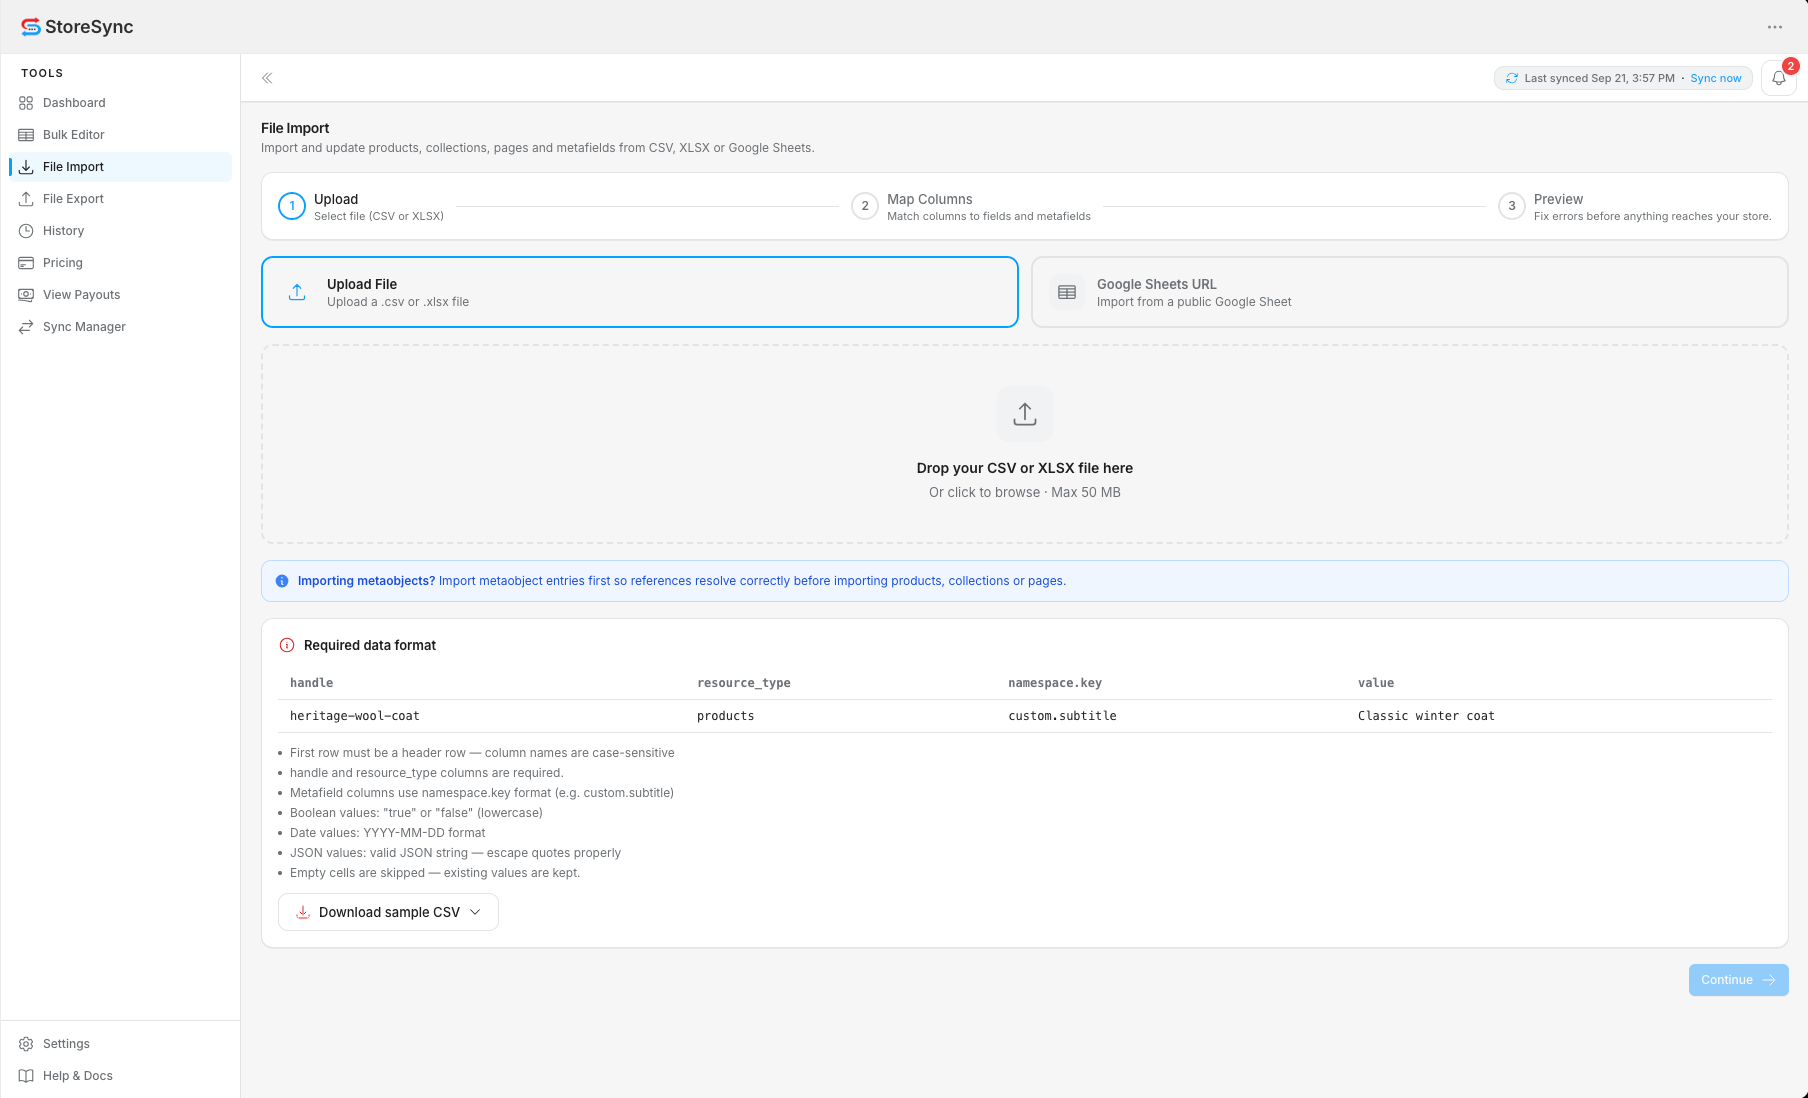Click the File Export upload icon
This screenshot has width=1808, height=1098.
pos(26,199)
